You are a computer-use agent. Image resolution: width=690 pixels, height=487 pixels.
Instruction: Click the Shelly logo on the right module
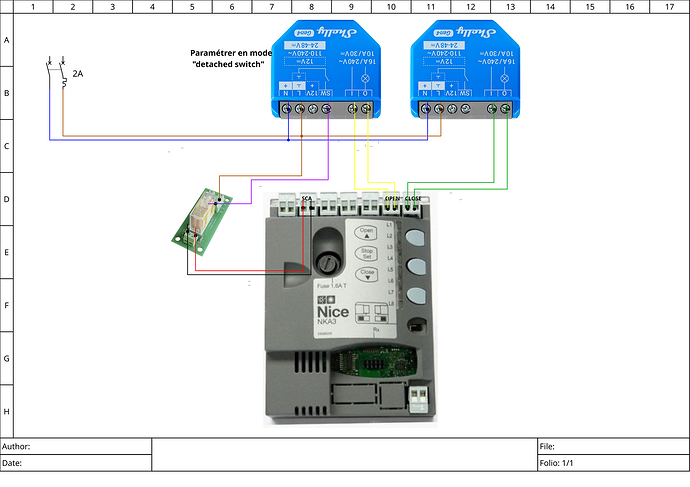(x=477, y=32)
